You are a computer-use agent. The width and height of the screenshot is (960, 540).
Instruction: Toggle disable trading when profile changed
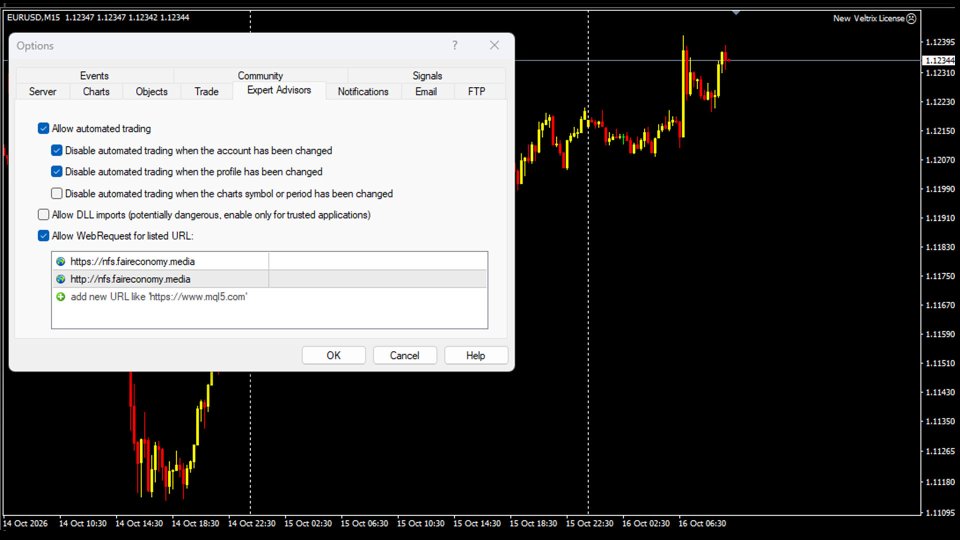57,172
